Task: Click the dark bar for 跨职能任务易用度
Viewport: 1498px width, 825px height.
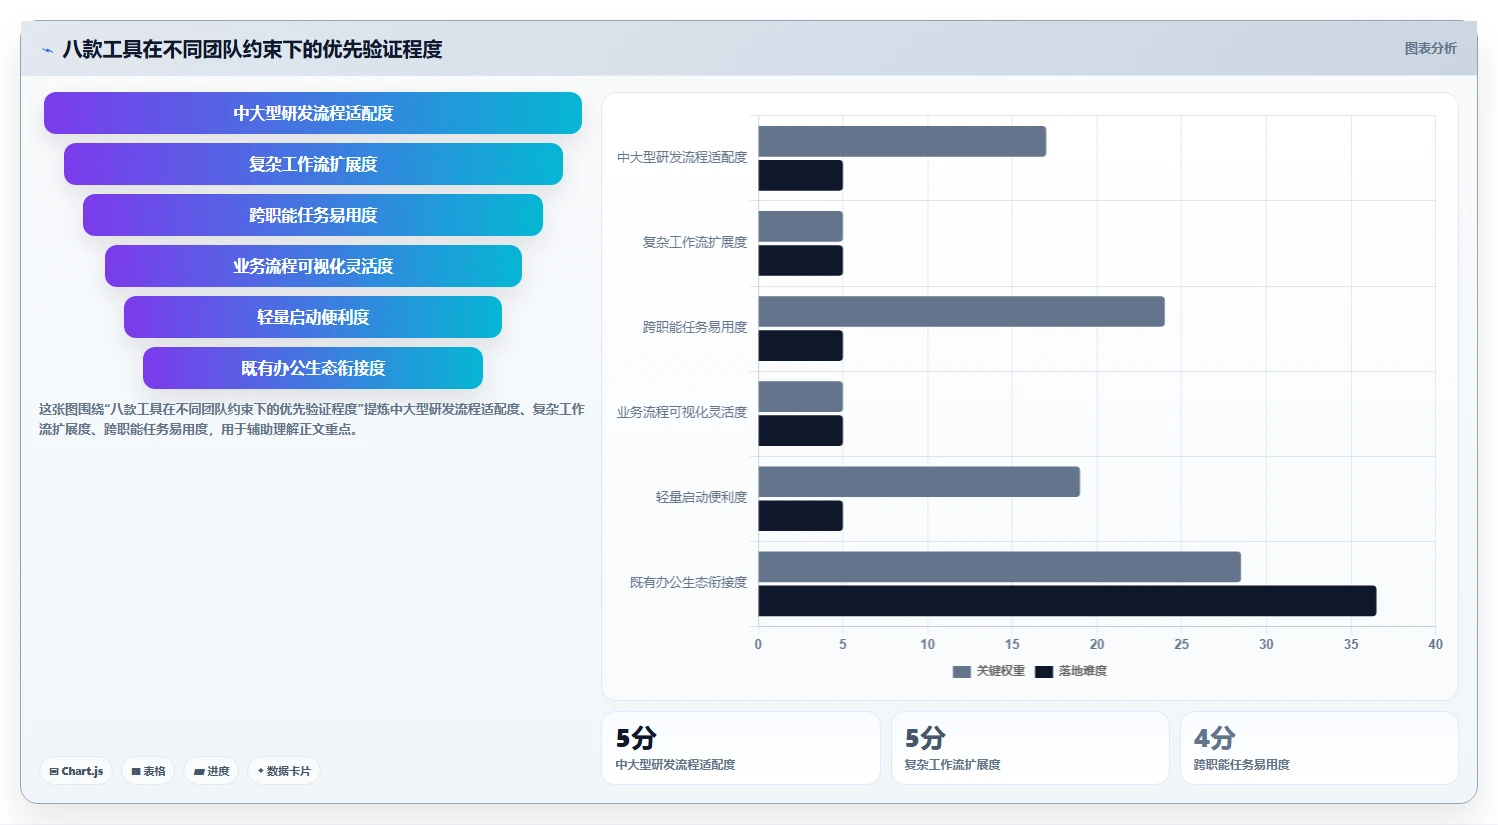Action: [x=801, y=345]
